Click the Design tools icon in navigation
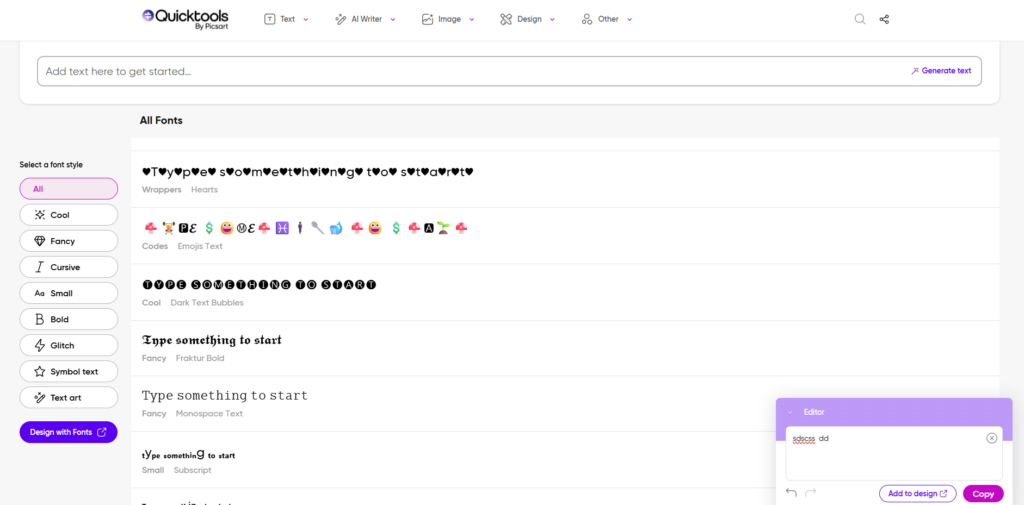 tap(505, 19)
